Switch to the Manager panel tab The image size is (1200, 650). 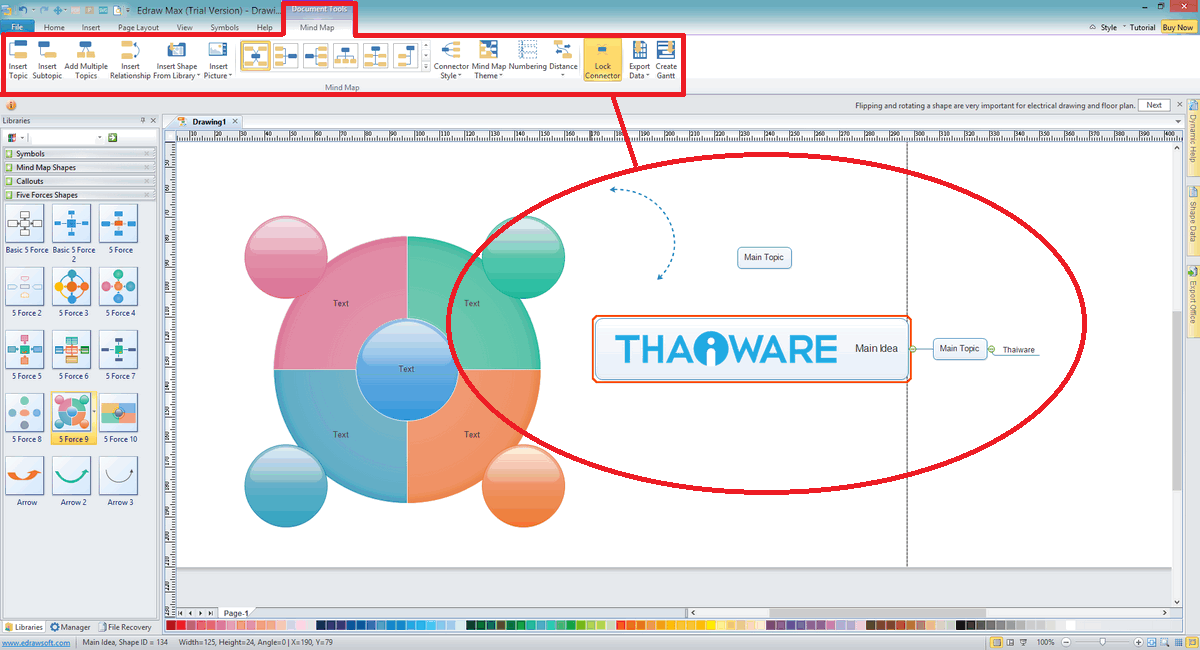(x=70, y=627)
